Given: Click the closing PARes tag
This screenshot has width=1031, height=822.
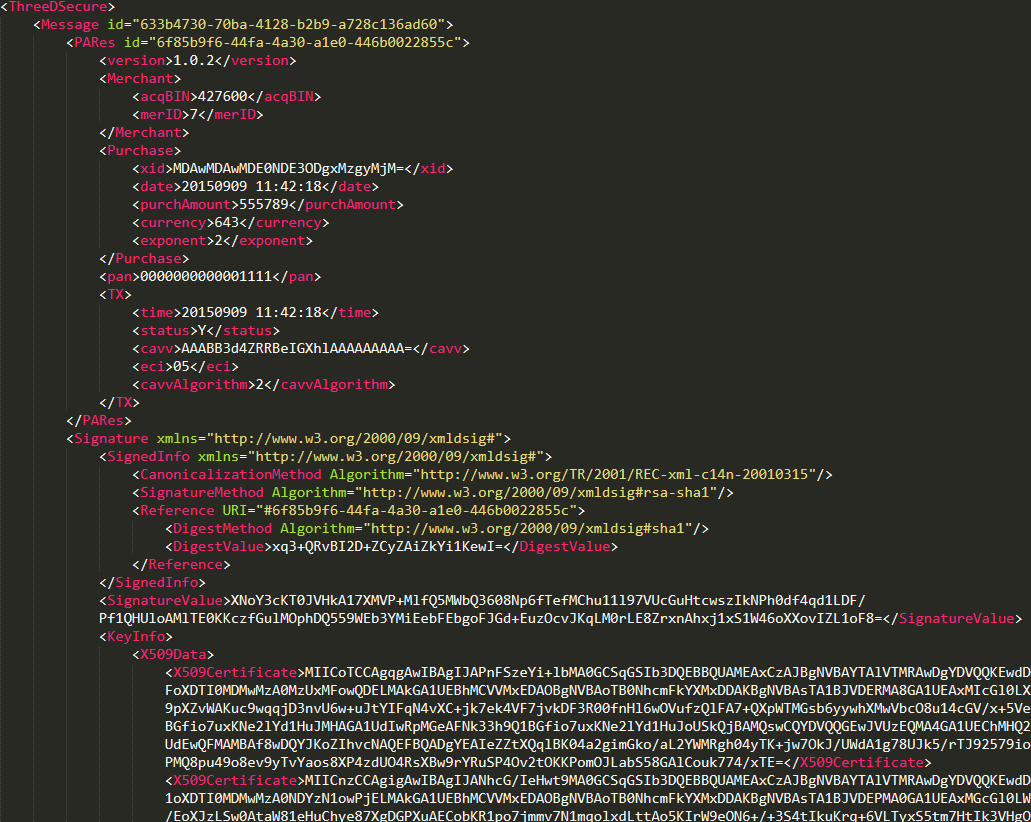Looking at the screenshot, I should point(99,420).
